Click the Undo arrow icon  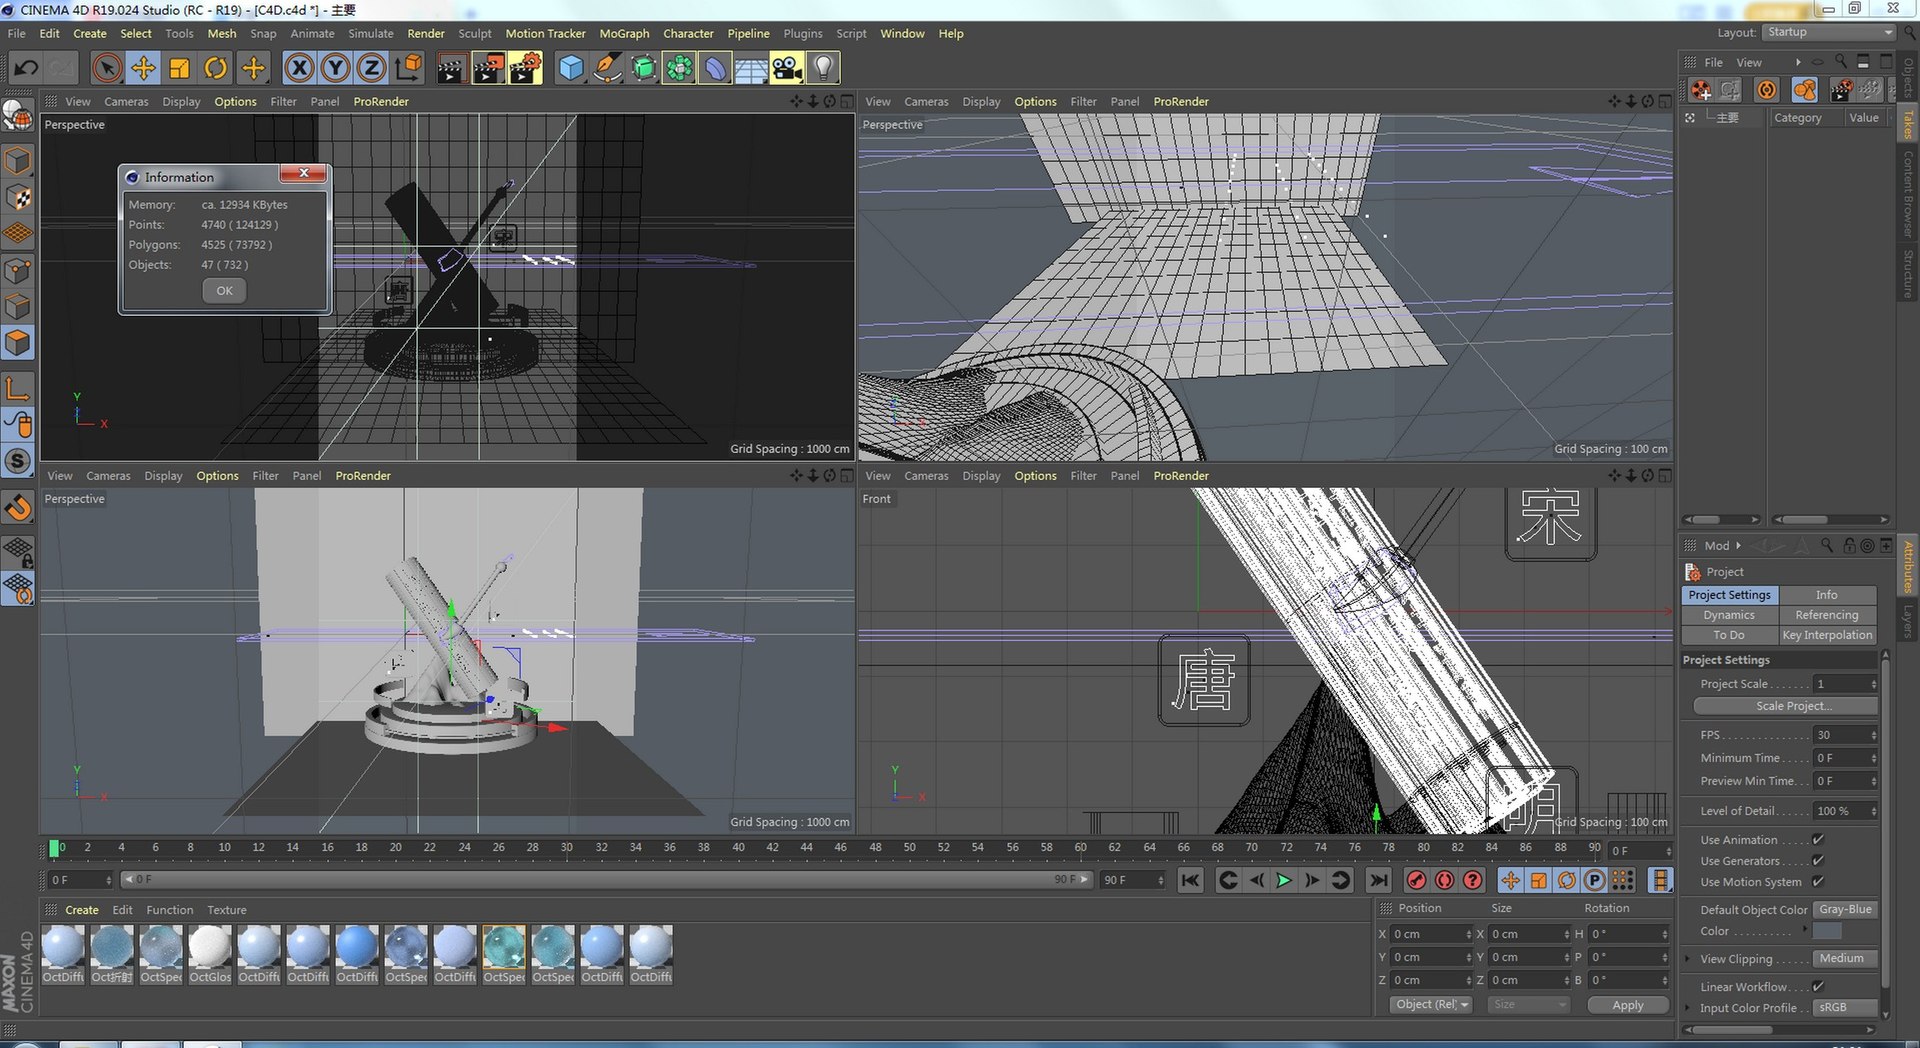(26, 68)
